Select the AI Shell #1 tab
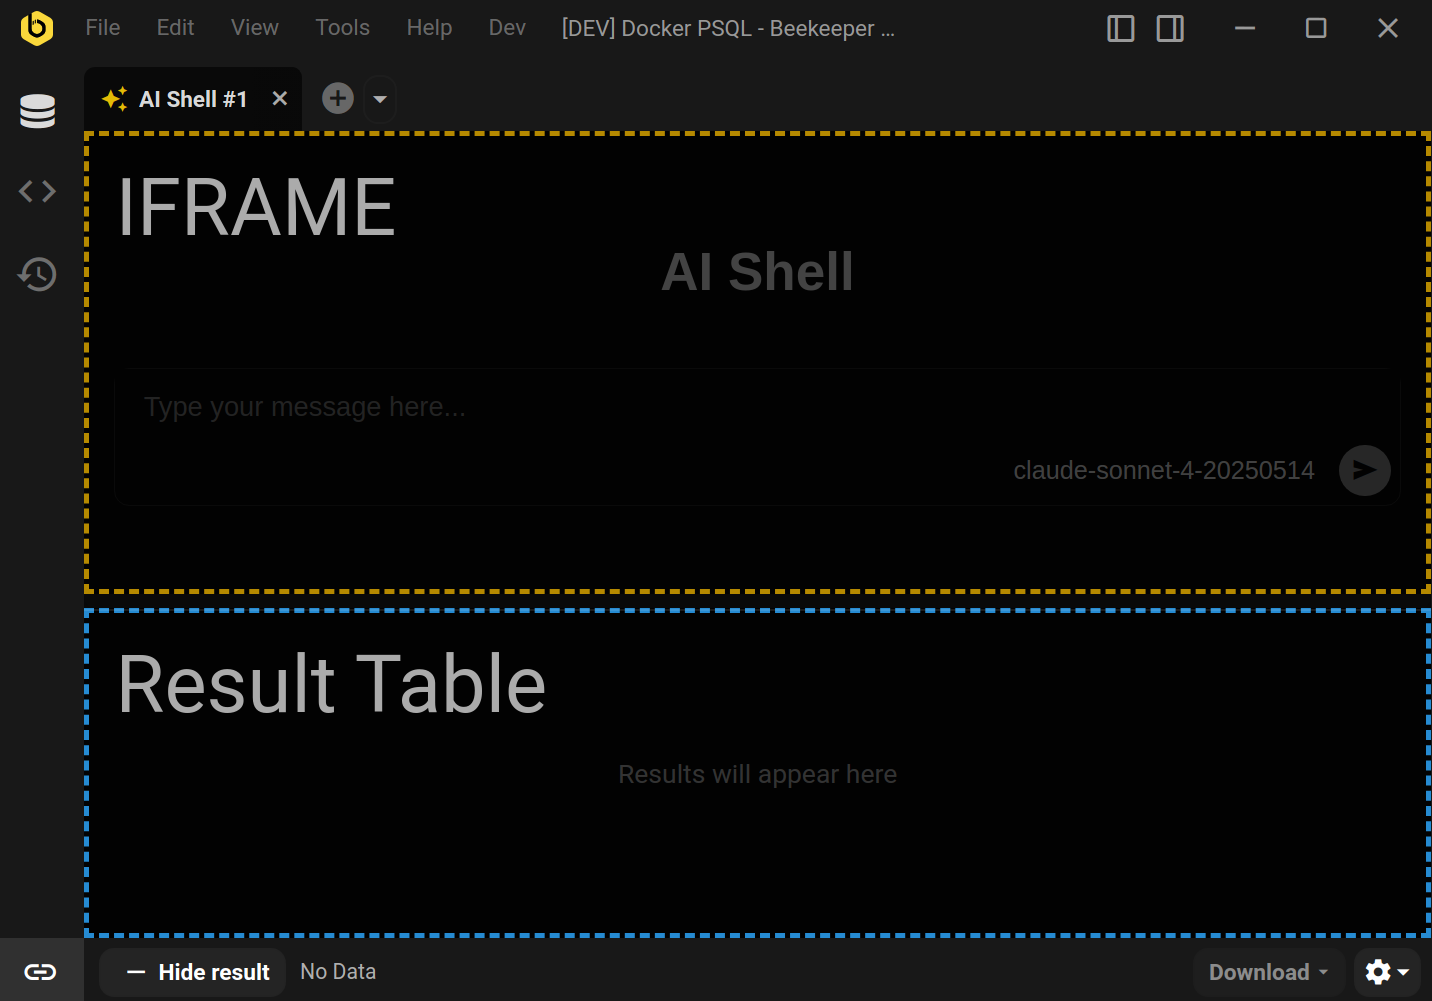This screenshot has height=1001, width=1432. pos(192,99)
